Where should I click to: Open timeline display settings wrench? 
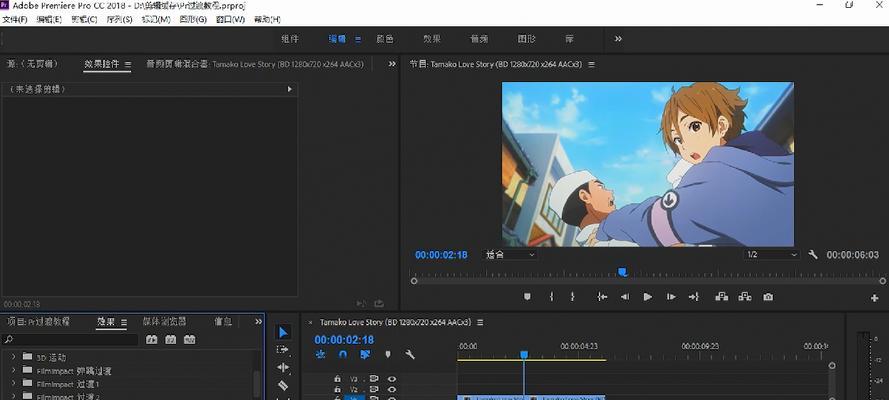410,354
